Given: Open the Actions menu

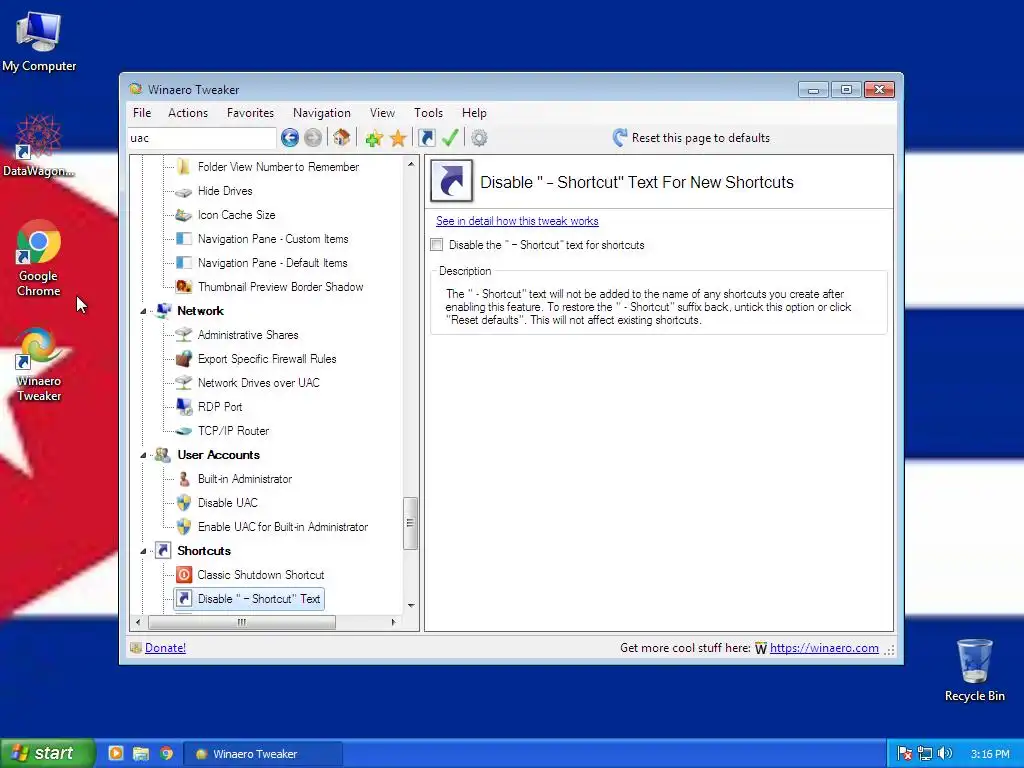Looking at the screenshot, I should 188,113.
